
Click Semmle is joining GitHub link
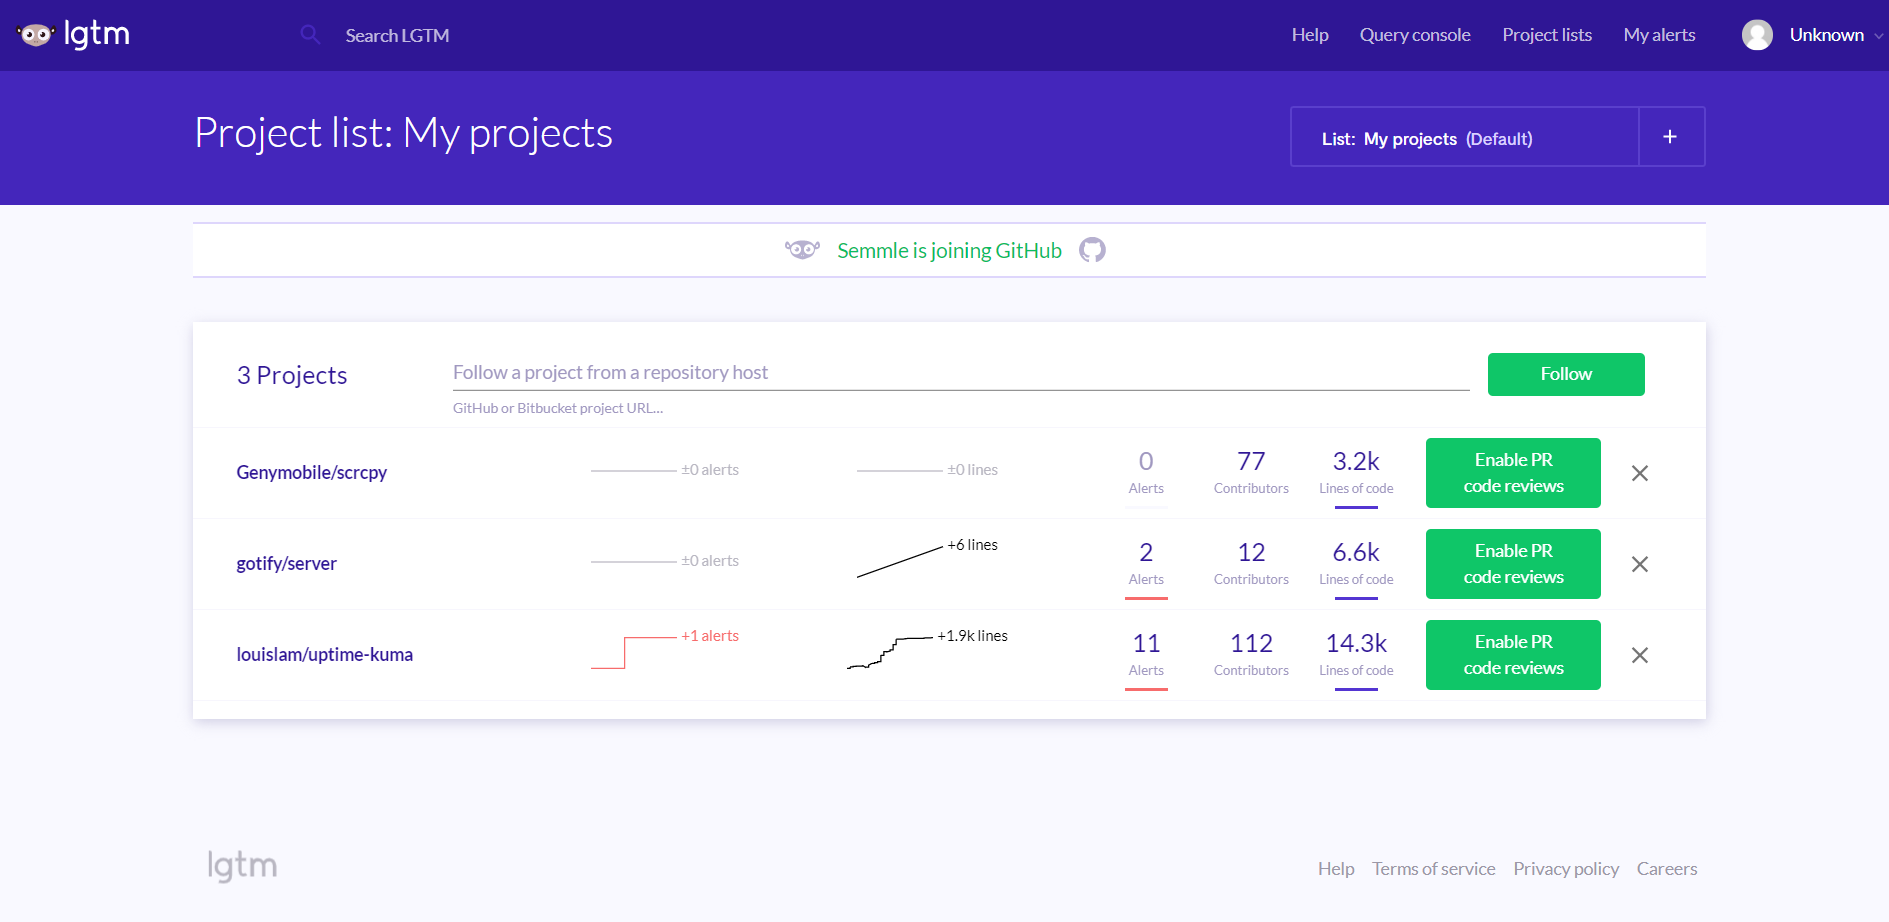tap(949, 251)
